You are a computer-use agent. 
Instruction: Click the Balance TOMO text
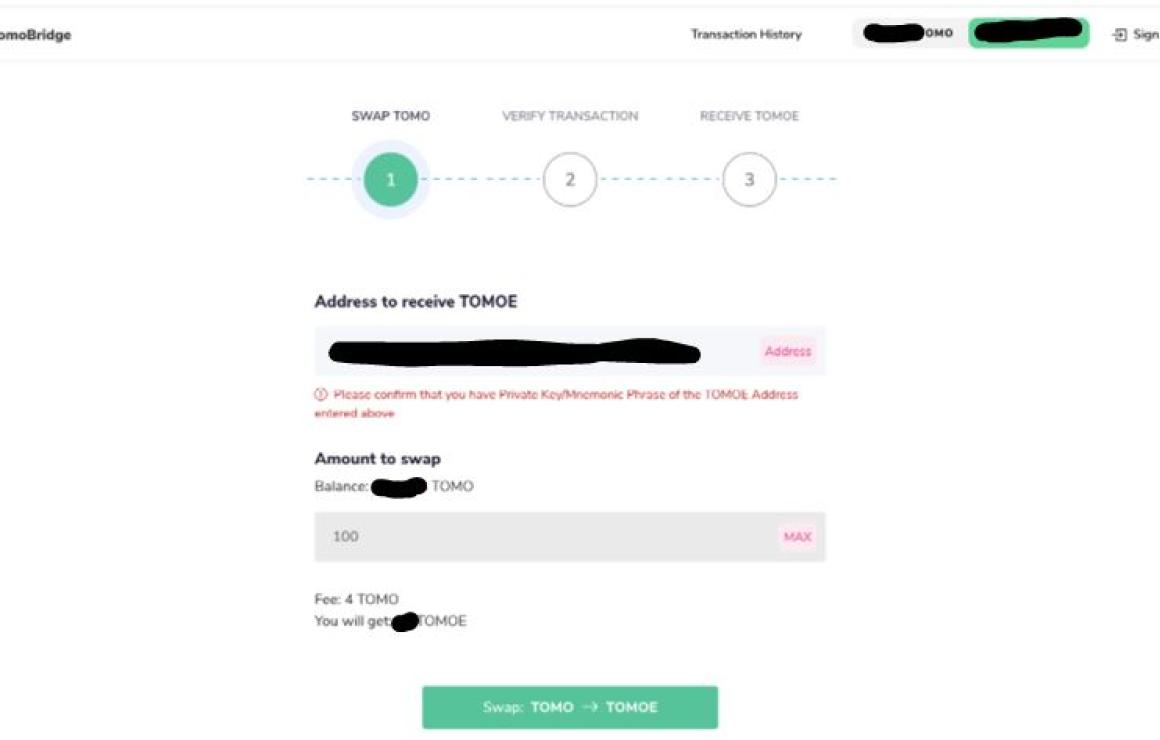pos(394,486)
